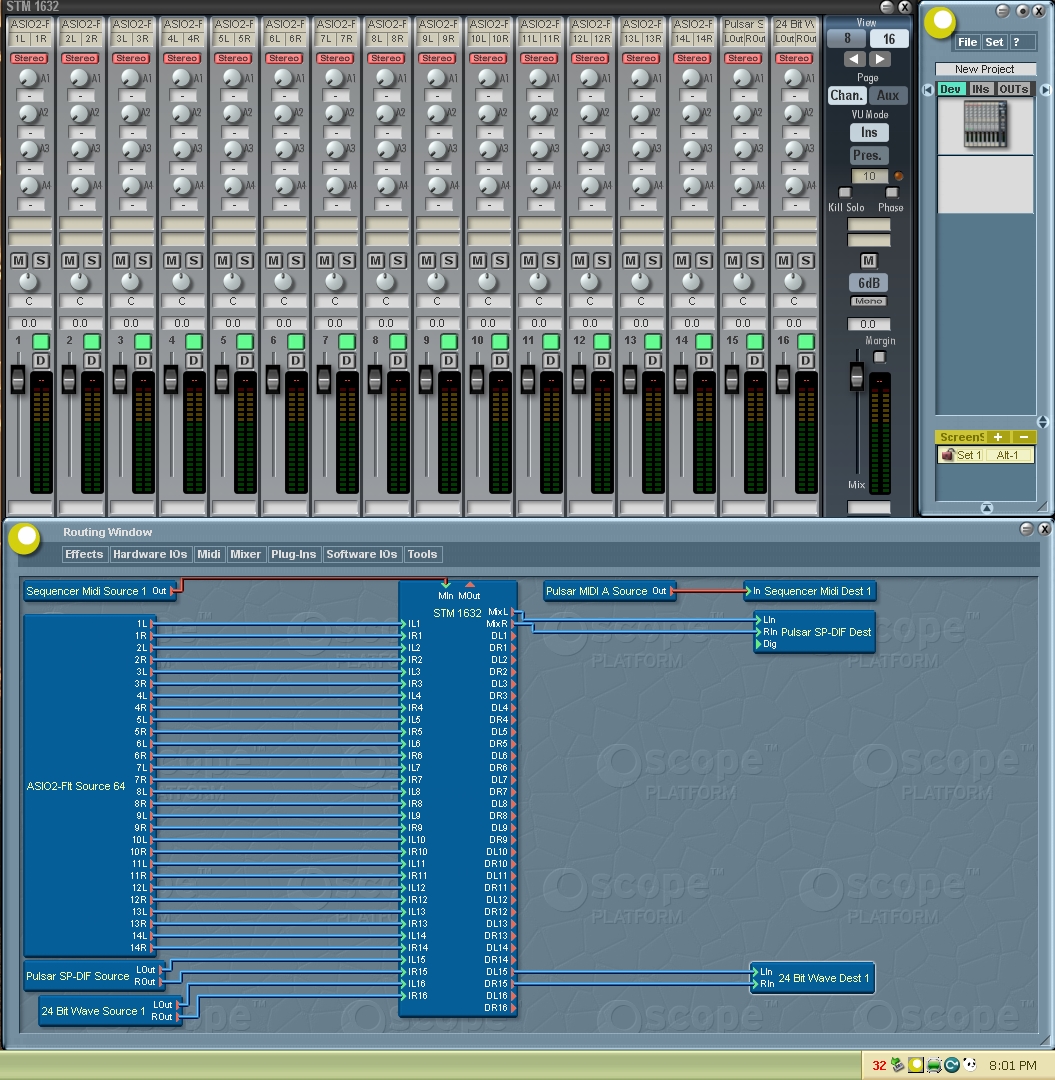Screen dimensions: 1055x1080
Task: Toggle the Kill Solo switch
Action: [x=845, y=193]
